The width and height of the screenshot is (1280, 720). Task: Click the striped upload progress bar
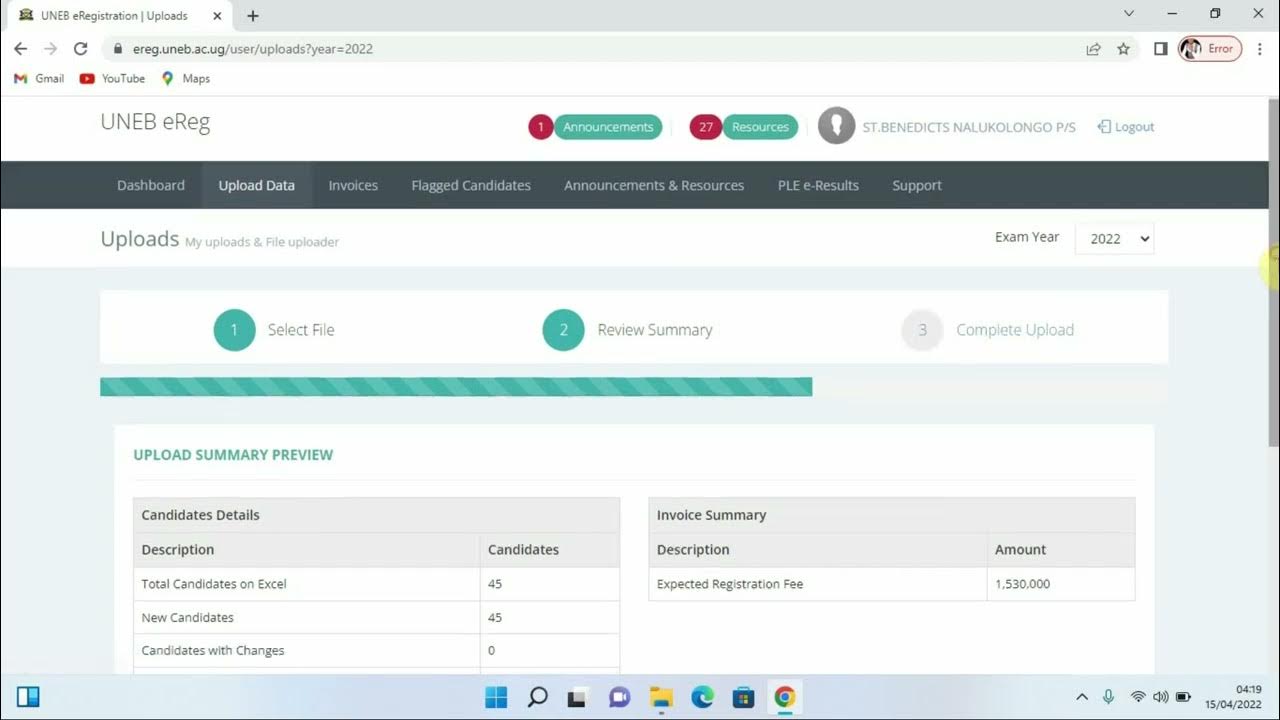click(x=456, y=387)
